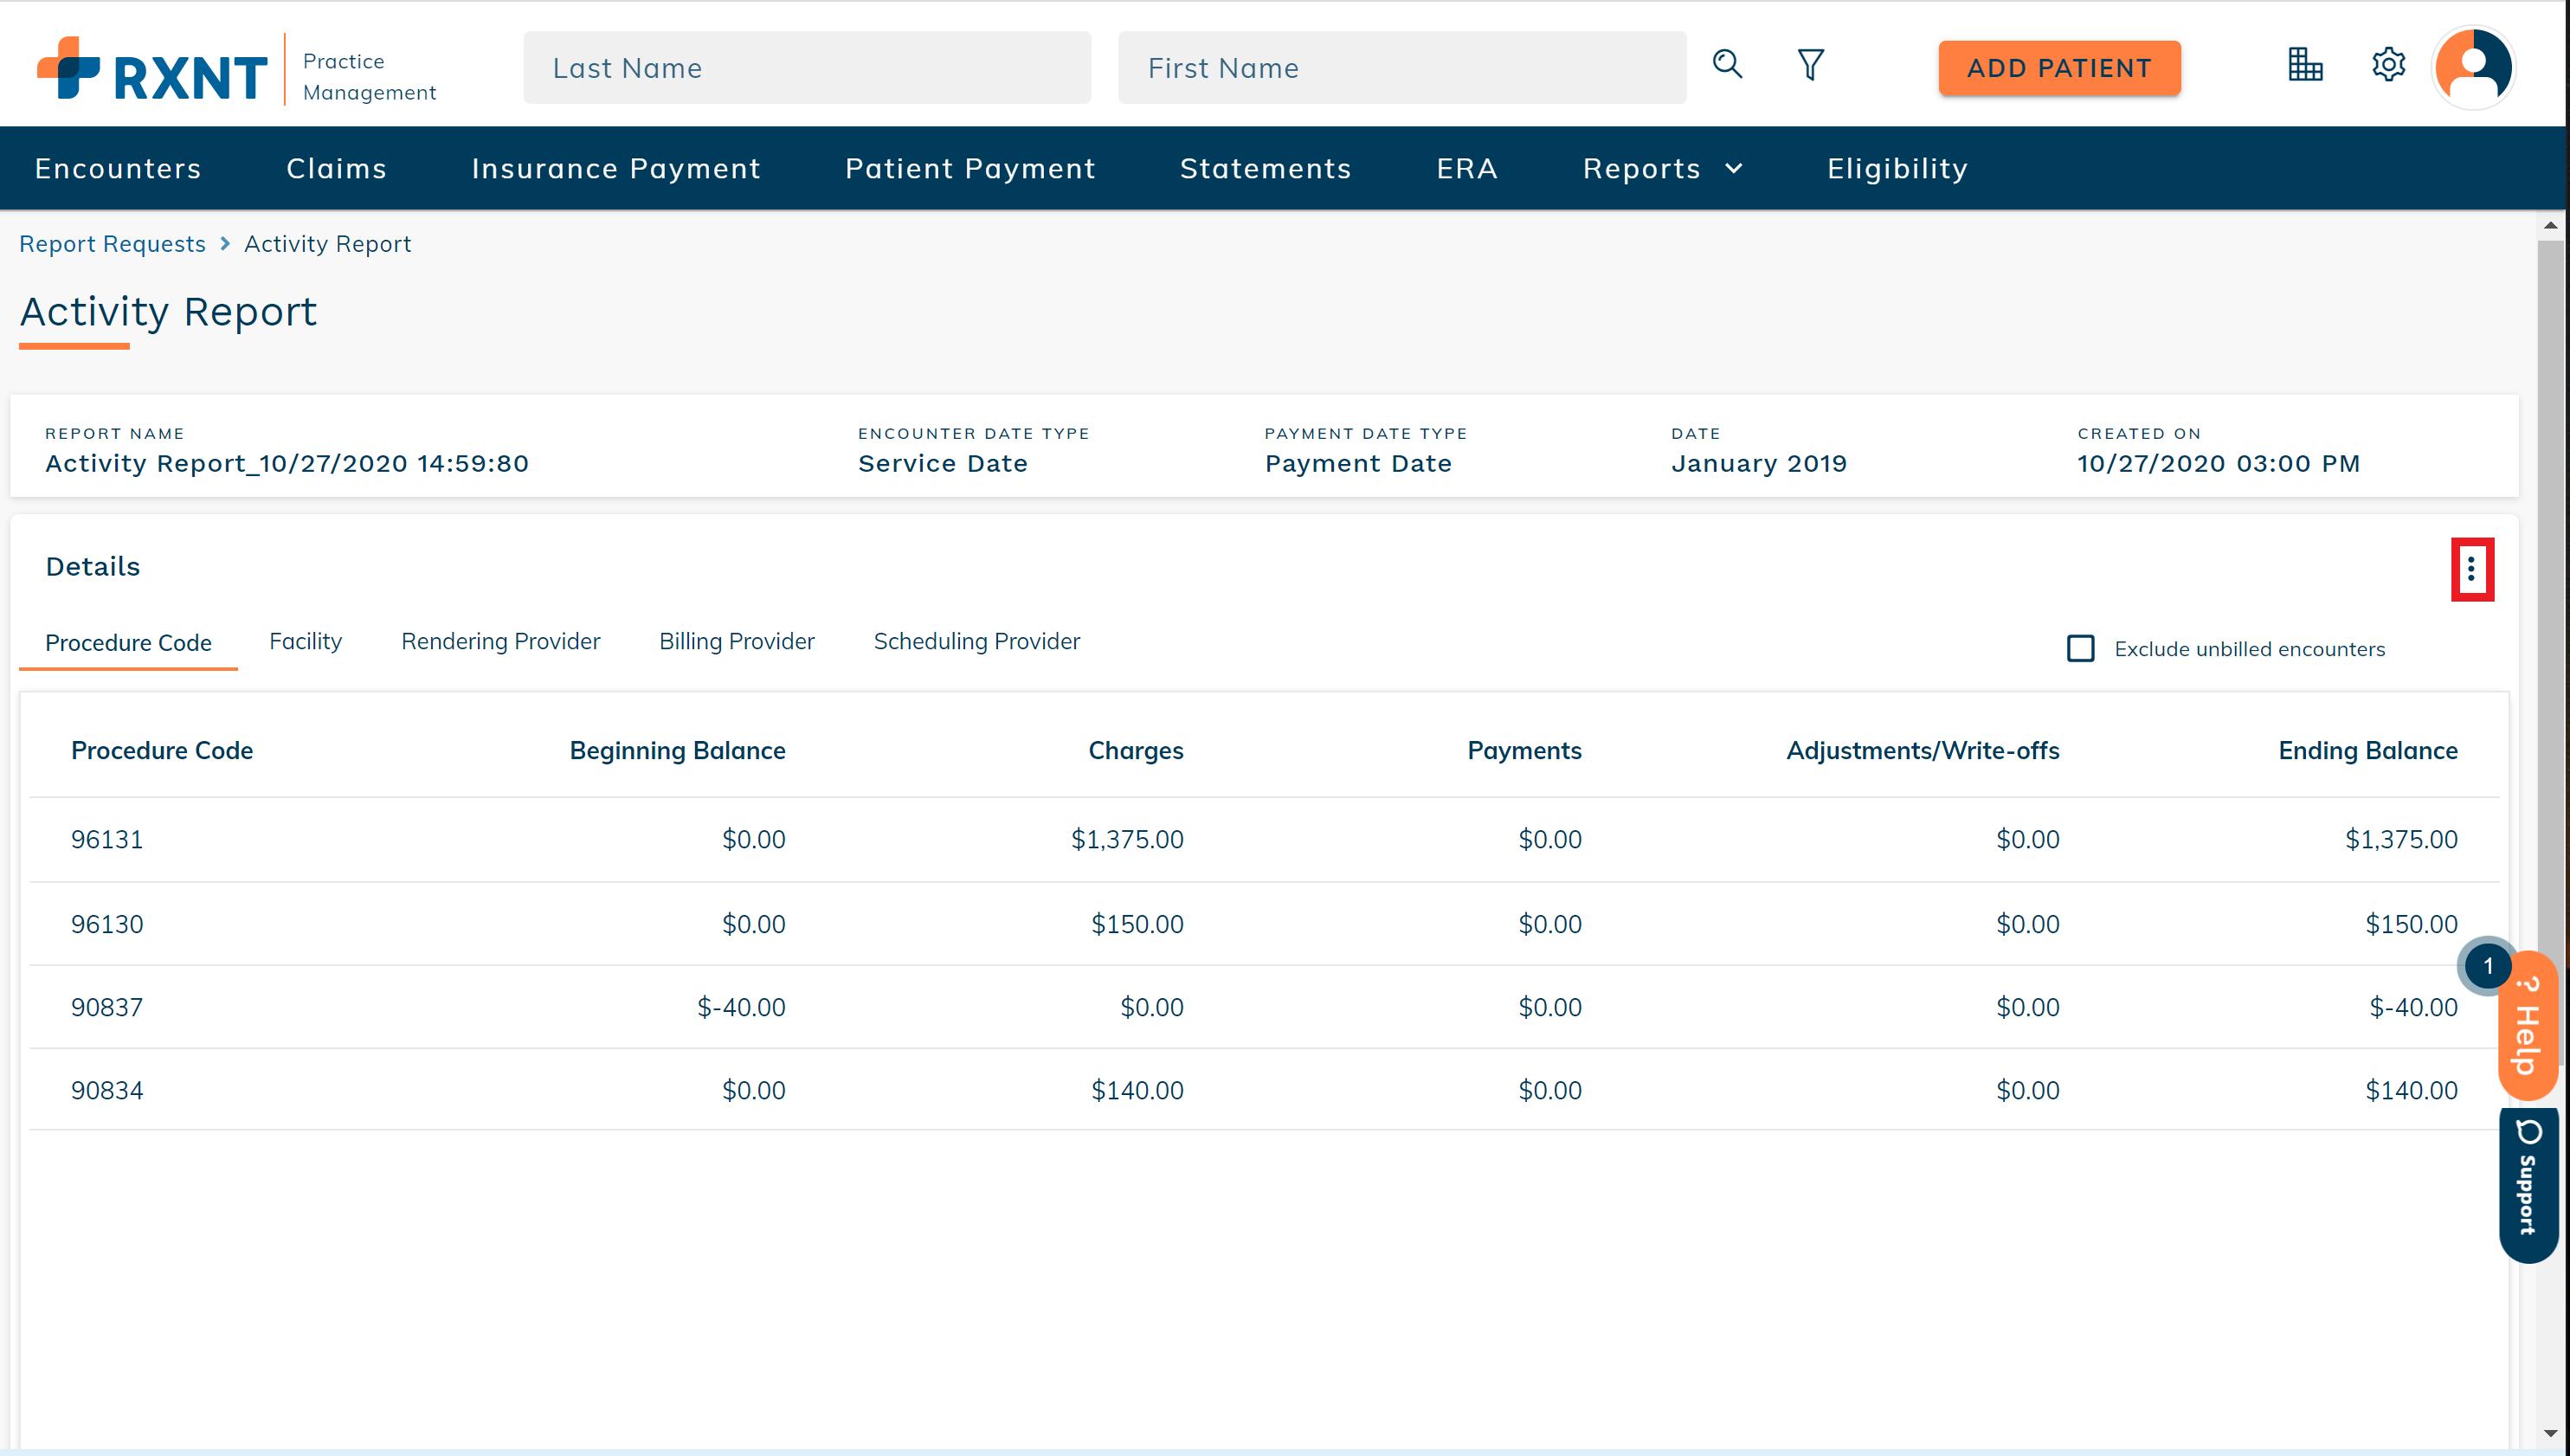2570x1456 pixels.
Task: Switch to Rendering Provider tab
Action: coord(500,641)
